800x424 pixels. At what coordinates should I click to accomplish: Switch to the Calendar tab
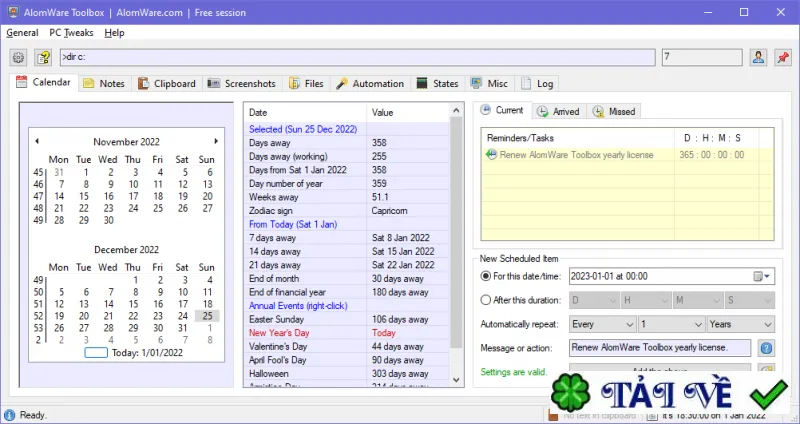click(44, 83)
